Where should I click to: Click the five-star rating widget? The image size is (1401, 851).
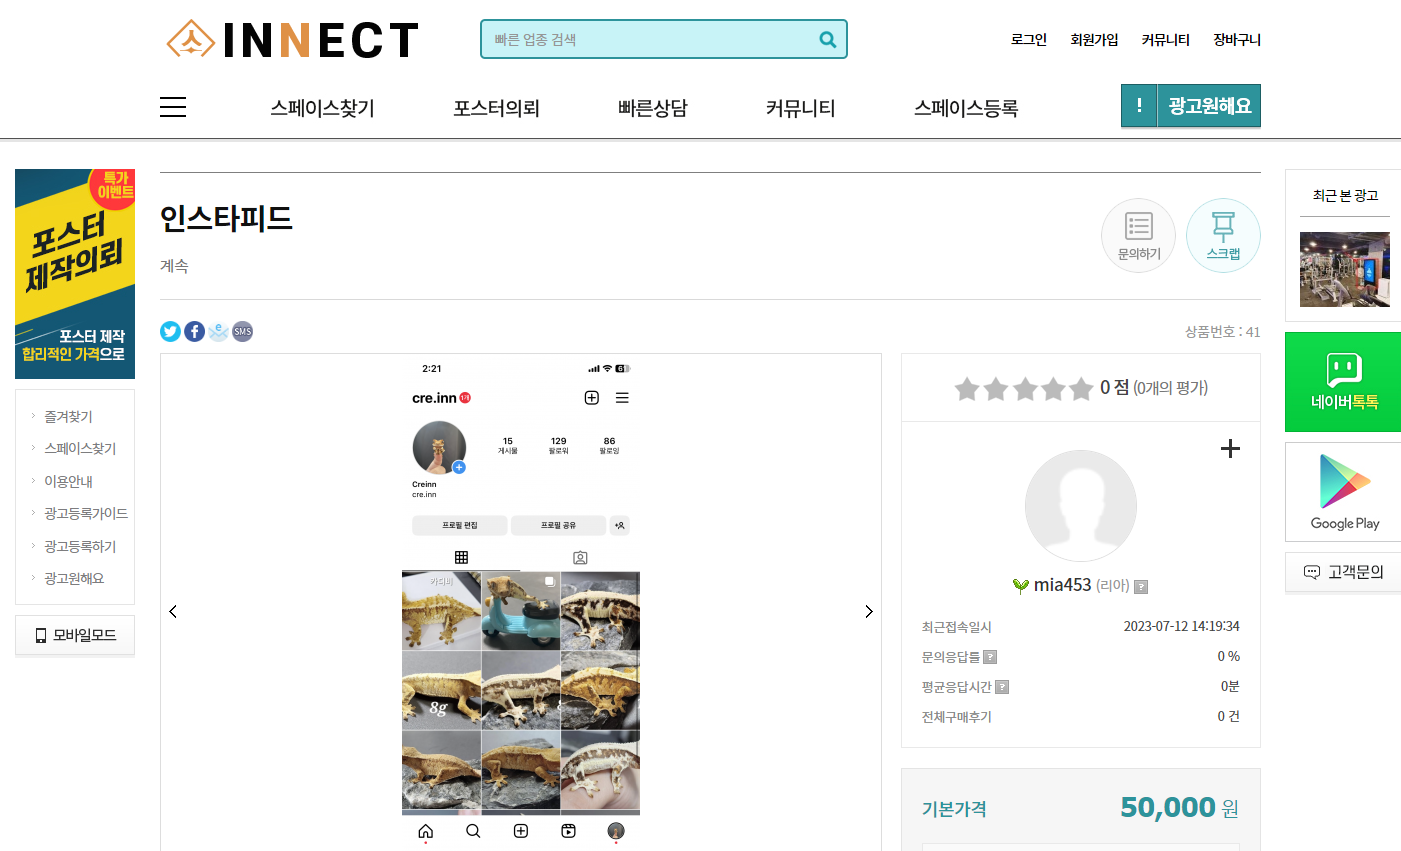pos(1023,388)
